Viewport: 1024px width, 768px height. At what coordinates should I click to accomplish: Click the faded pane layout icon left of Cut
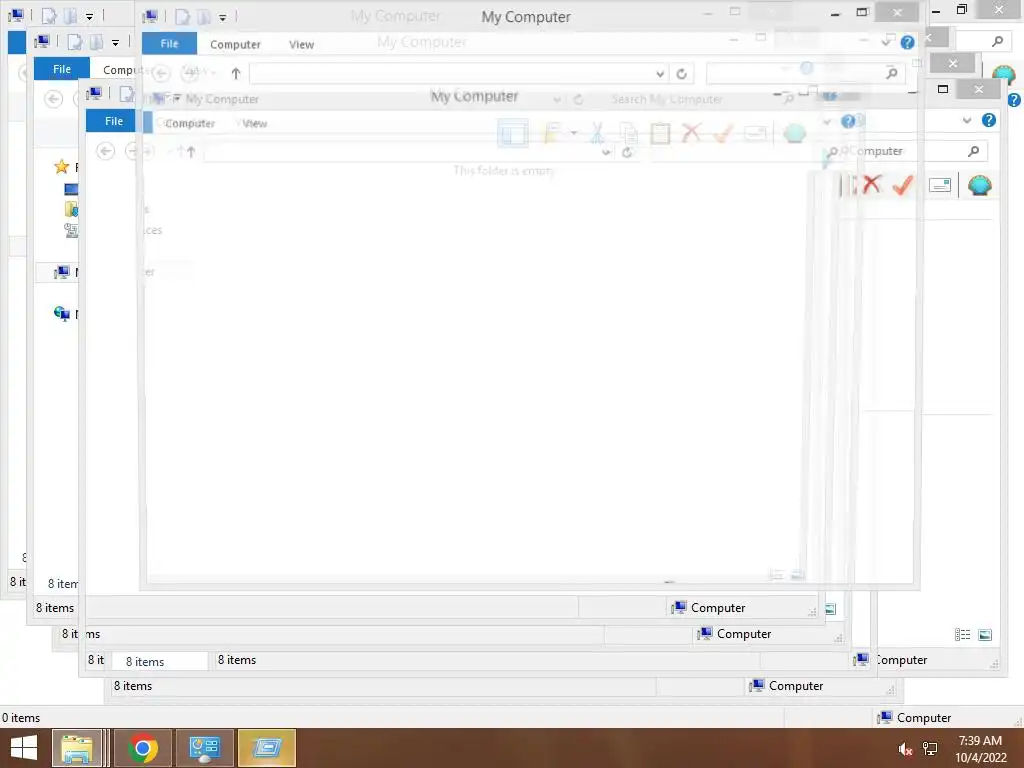tap(513, 133)
